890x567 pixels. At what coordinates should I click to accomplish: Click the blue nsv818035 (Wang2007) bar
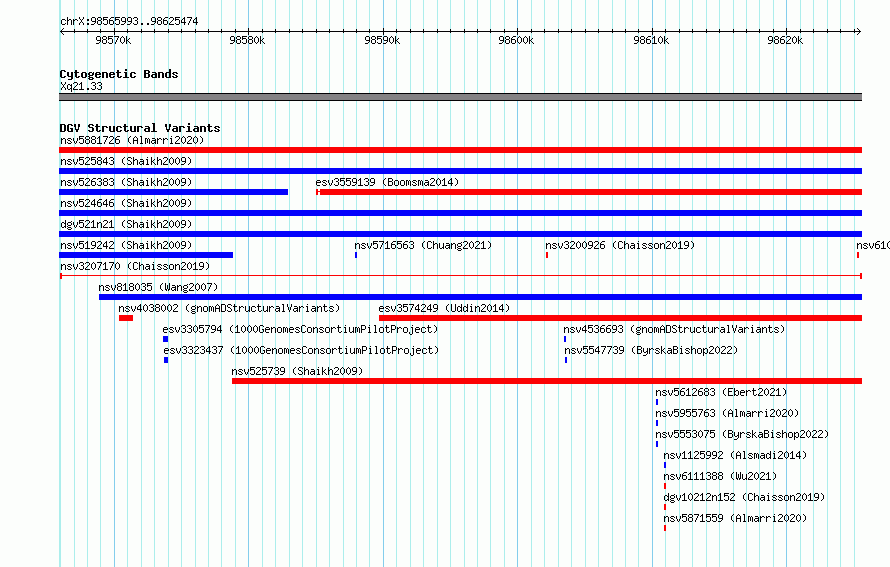[x=480, y=297]
